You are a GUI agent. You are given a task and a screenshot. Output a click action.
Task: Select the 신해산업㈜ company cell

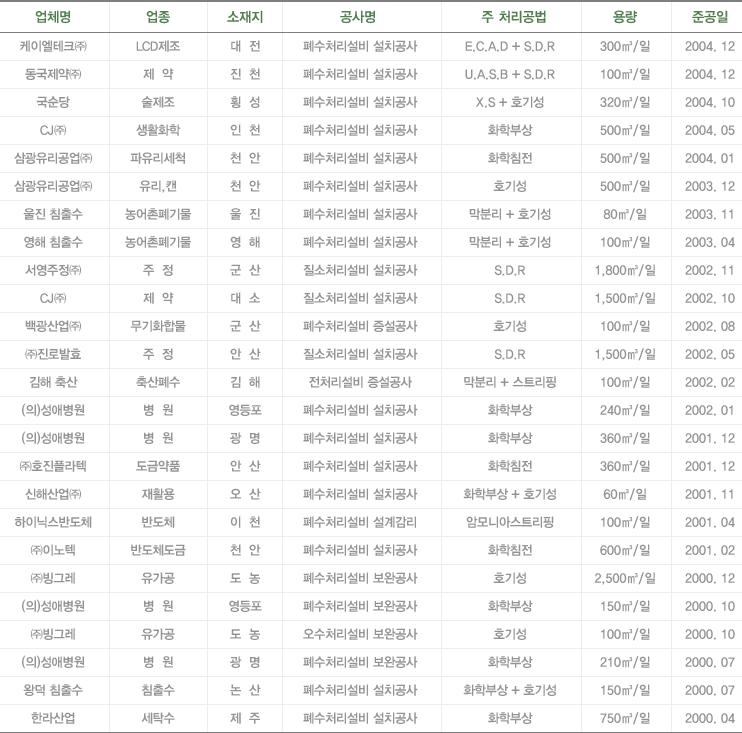53,493
